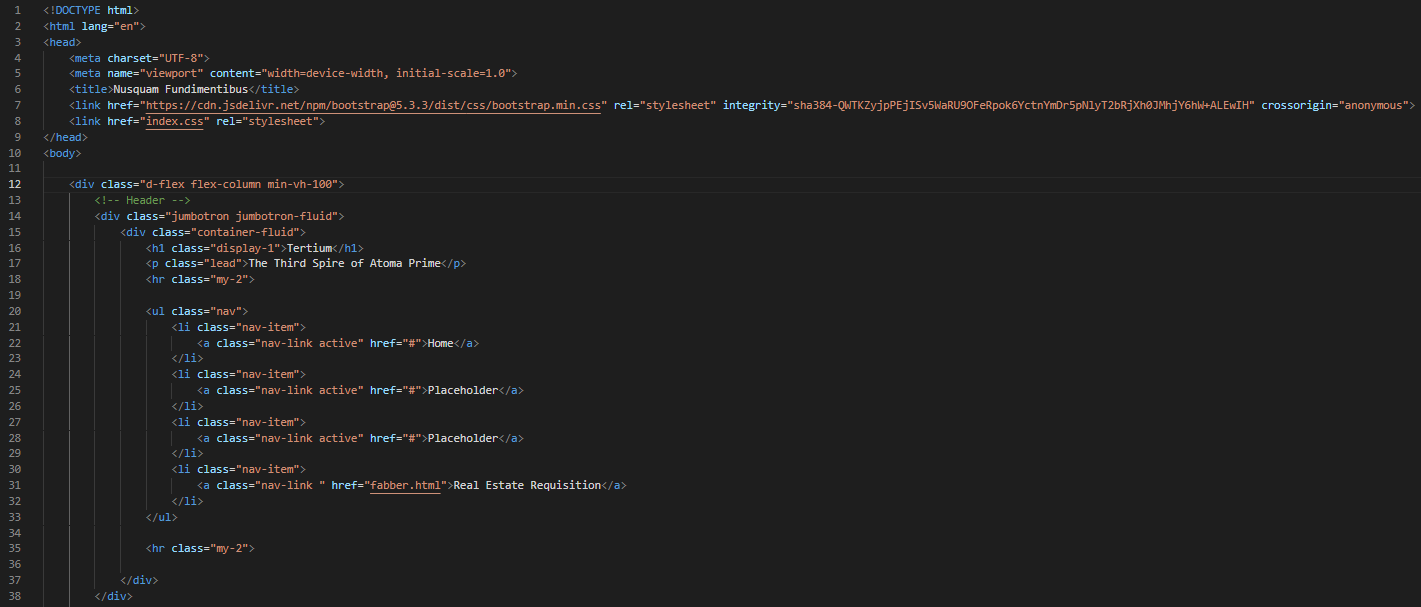Click the ul class="nav" value
The image size is (1421, 607).
coord(225,311)
